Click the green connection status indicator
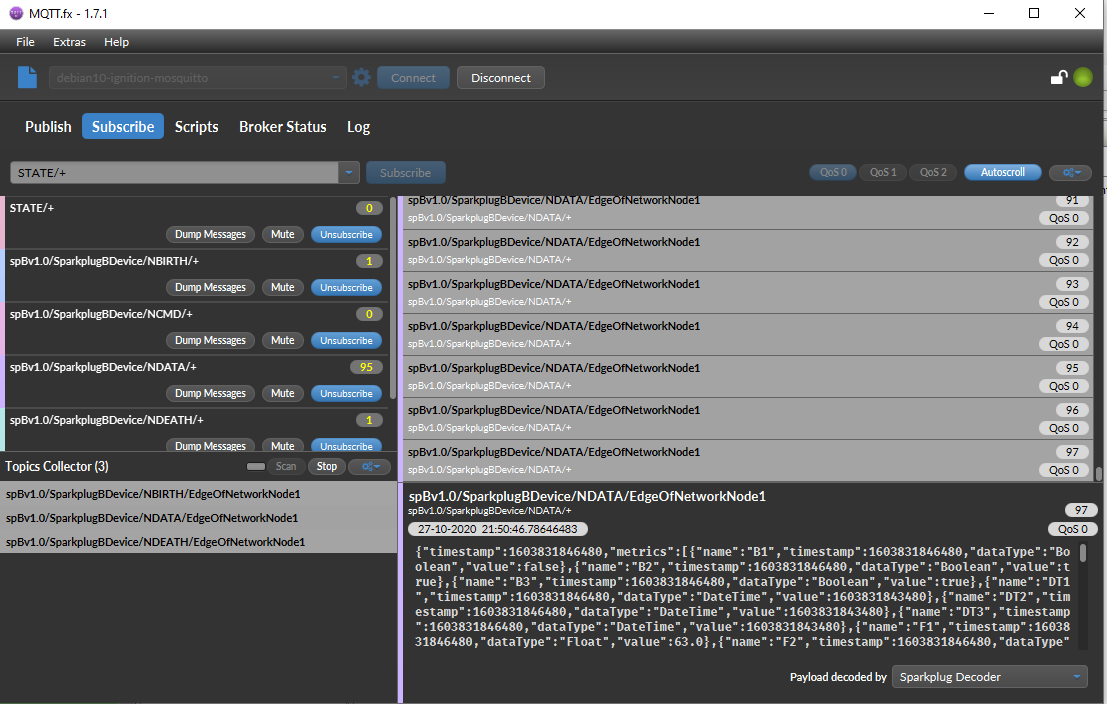 (1083, 77)
